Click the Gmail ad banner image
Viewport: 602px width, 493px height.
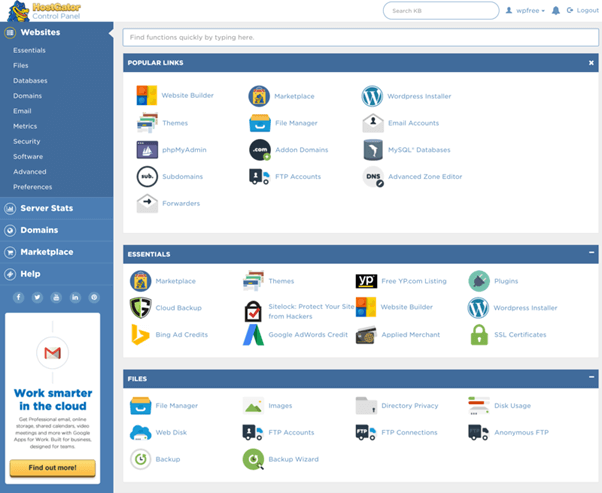[x=53, y=352]
